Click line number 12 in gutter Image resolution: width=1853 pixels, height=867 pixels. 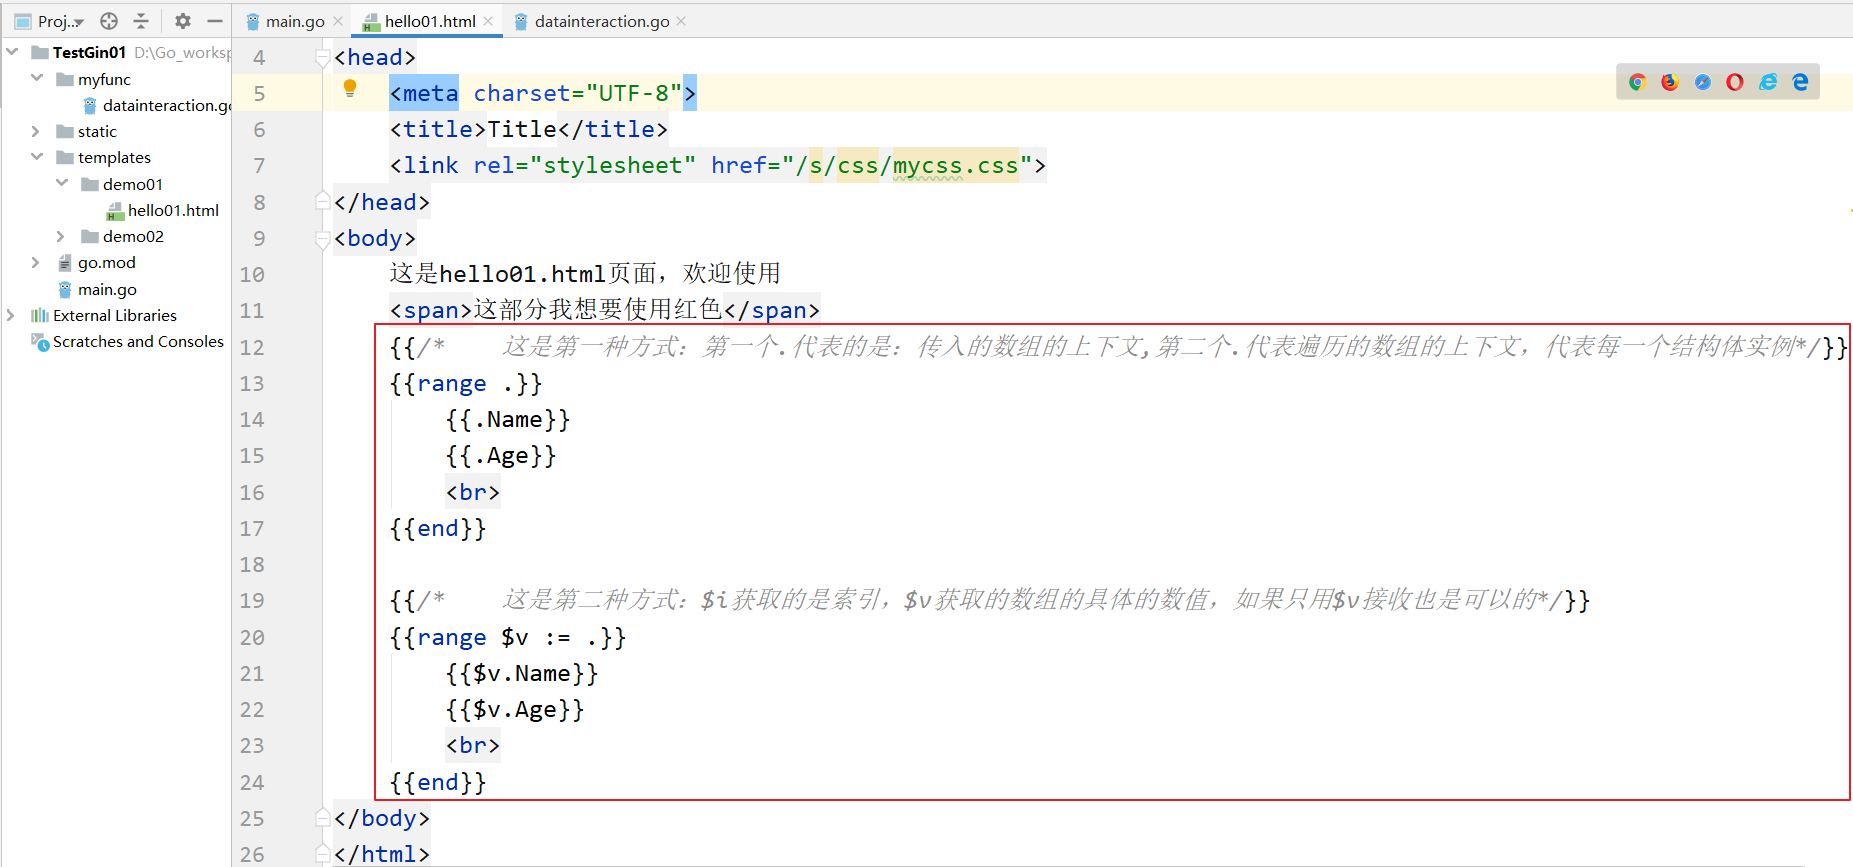pyautogui.click(x=252, y=347)
